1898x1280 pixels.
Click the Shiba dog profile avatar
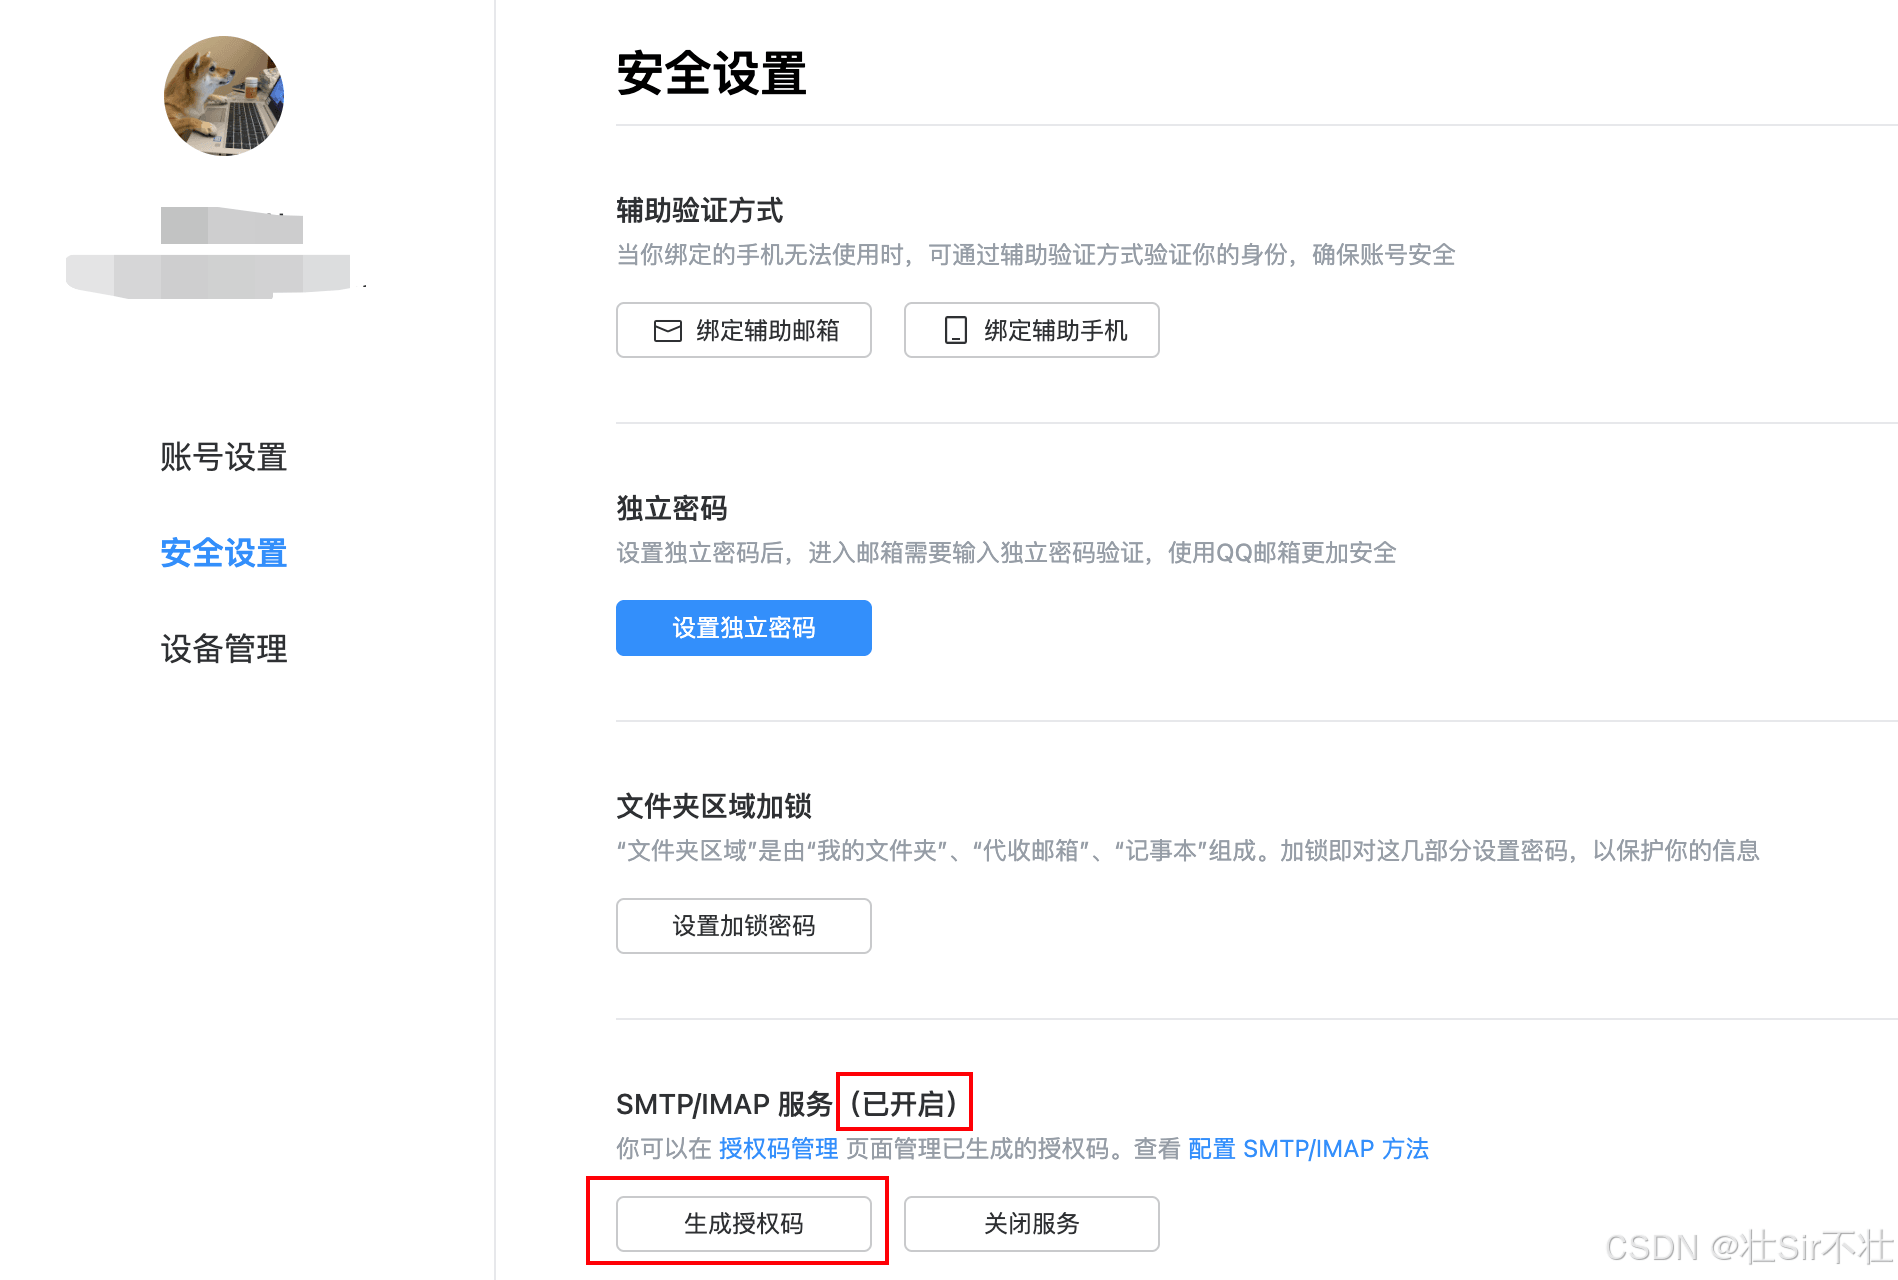224,96
